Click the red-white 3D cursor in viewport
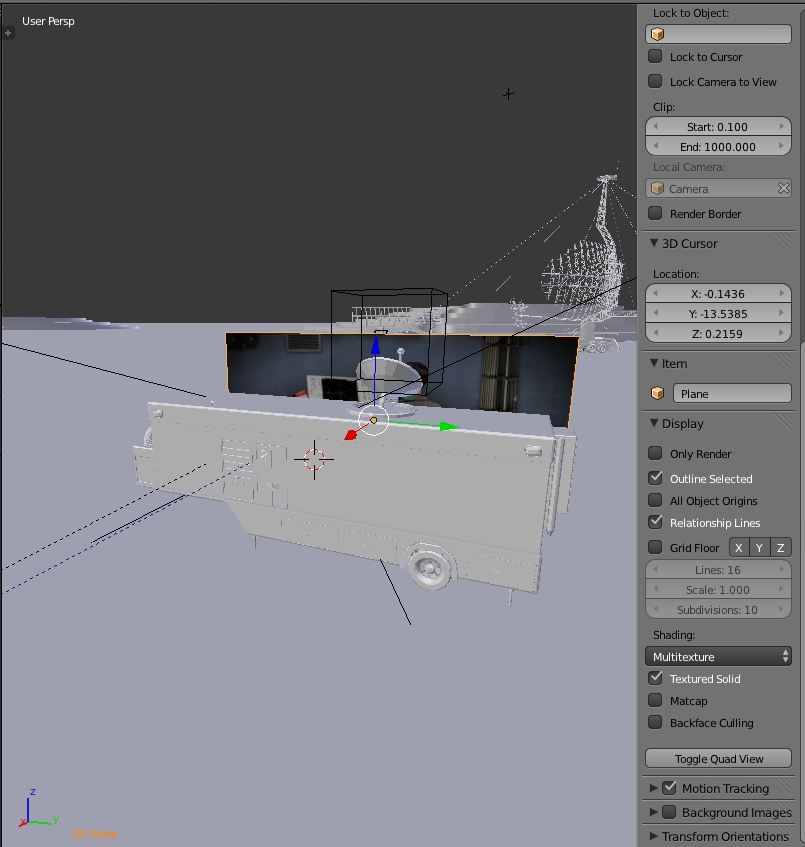Viewport: 805px width, 847px height. (x=314, y=459)
